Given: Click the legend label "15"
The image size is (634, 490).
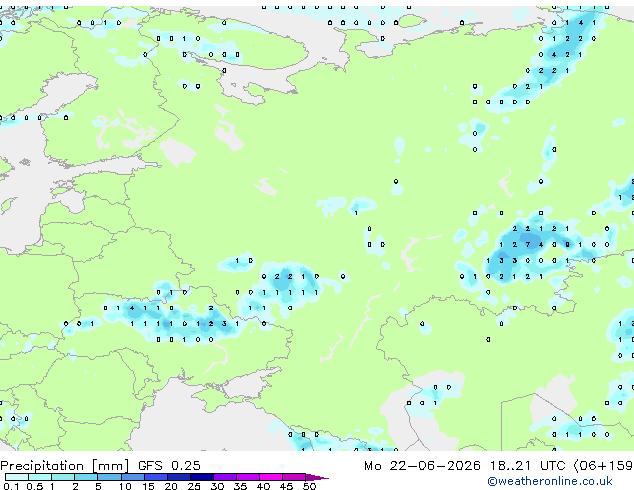Looking at the screenshot, I should 148,486.
